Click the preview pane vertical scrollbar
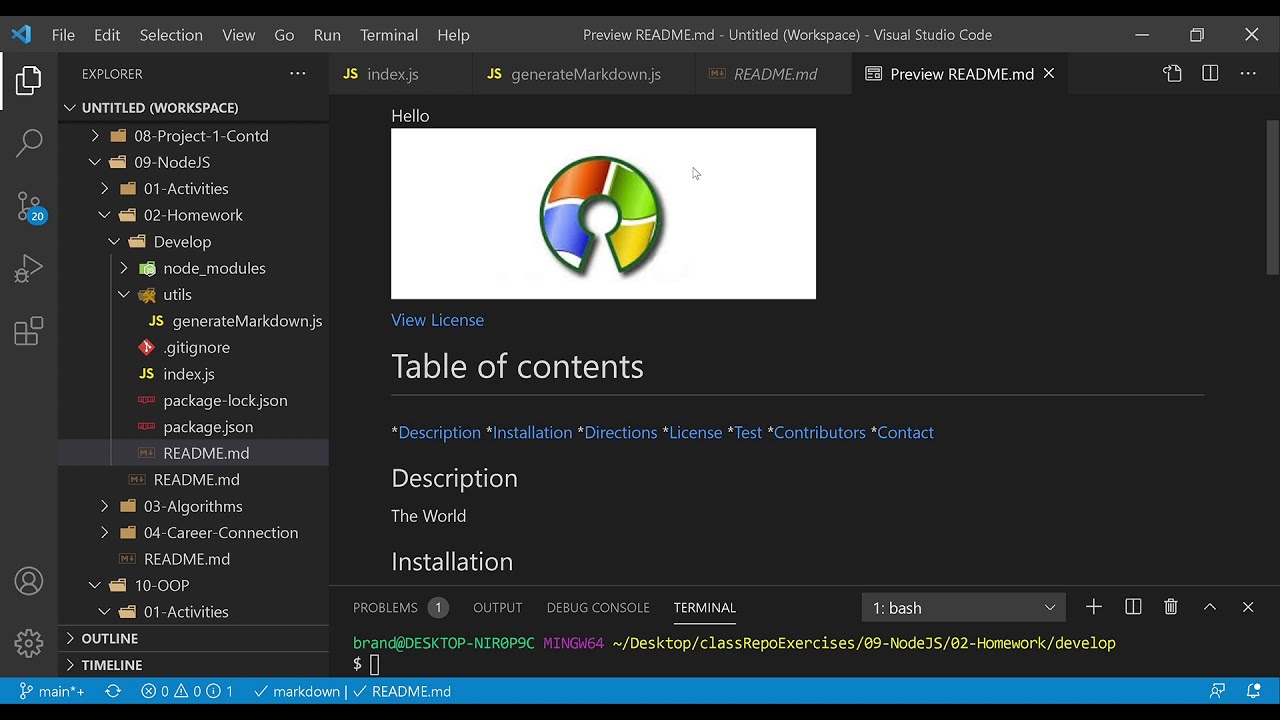1280x720 pixels. (x=1273, y=196)
